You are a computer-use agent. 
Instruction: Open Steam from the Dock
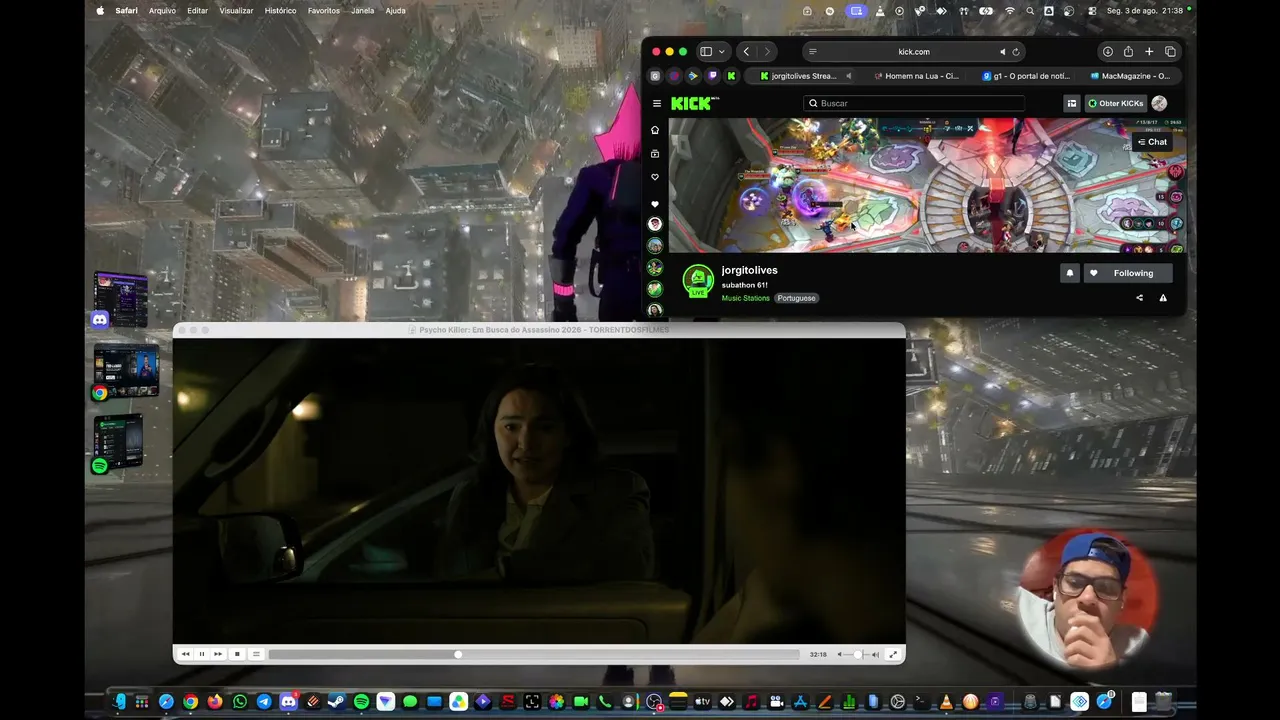[337, 702]
